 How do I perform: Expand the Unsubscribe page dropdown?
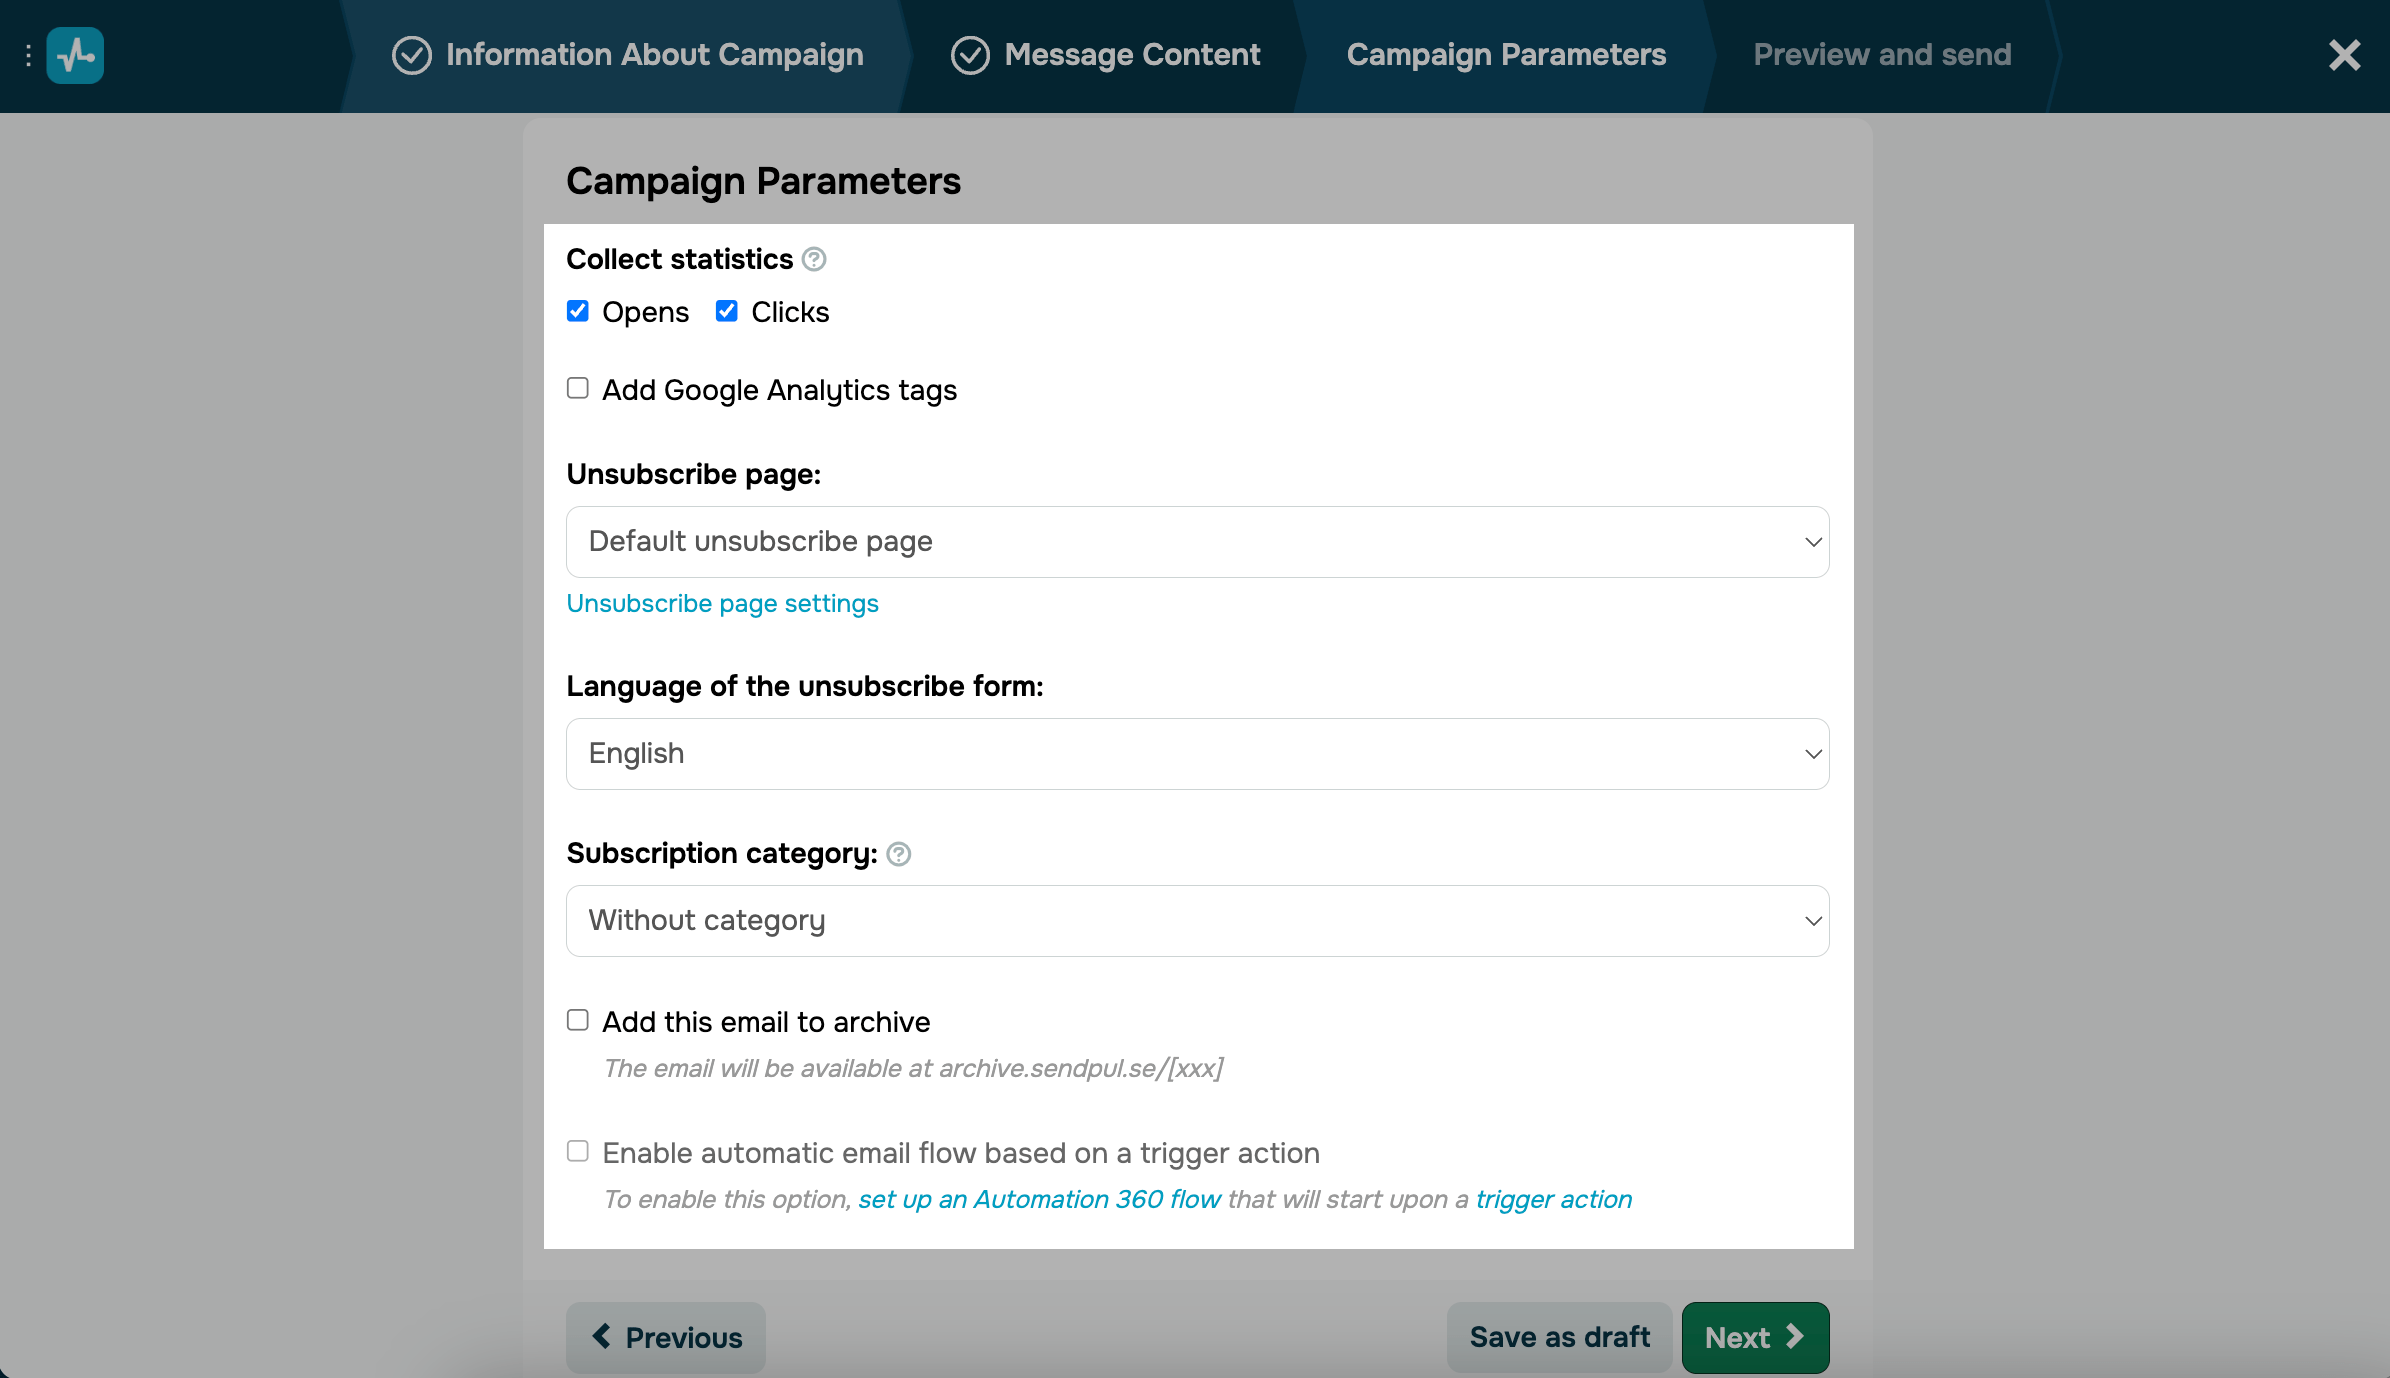[1197, 542]
